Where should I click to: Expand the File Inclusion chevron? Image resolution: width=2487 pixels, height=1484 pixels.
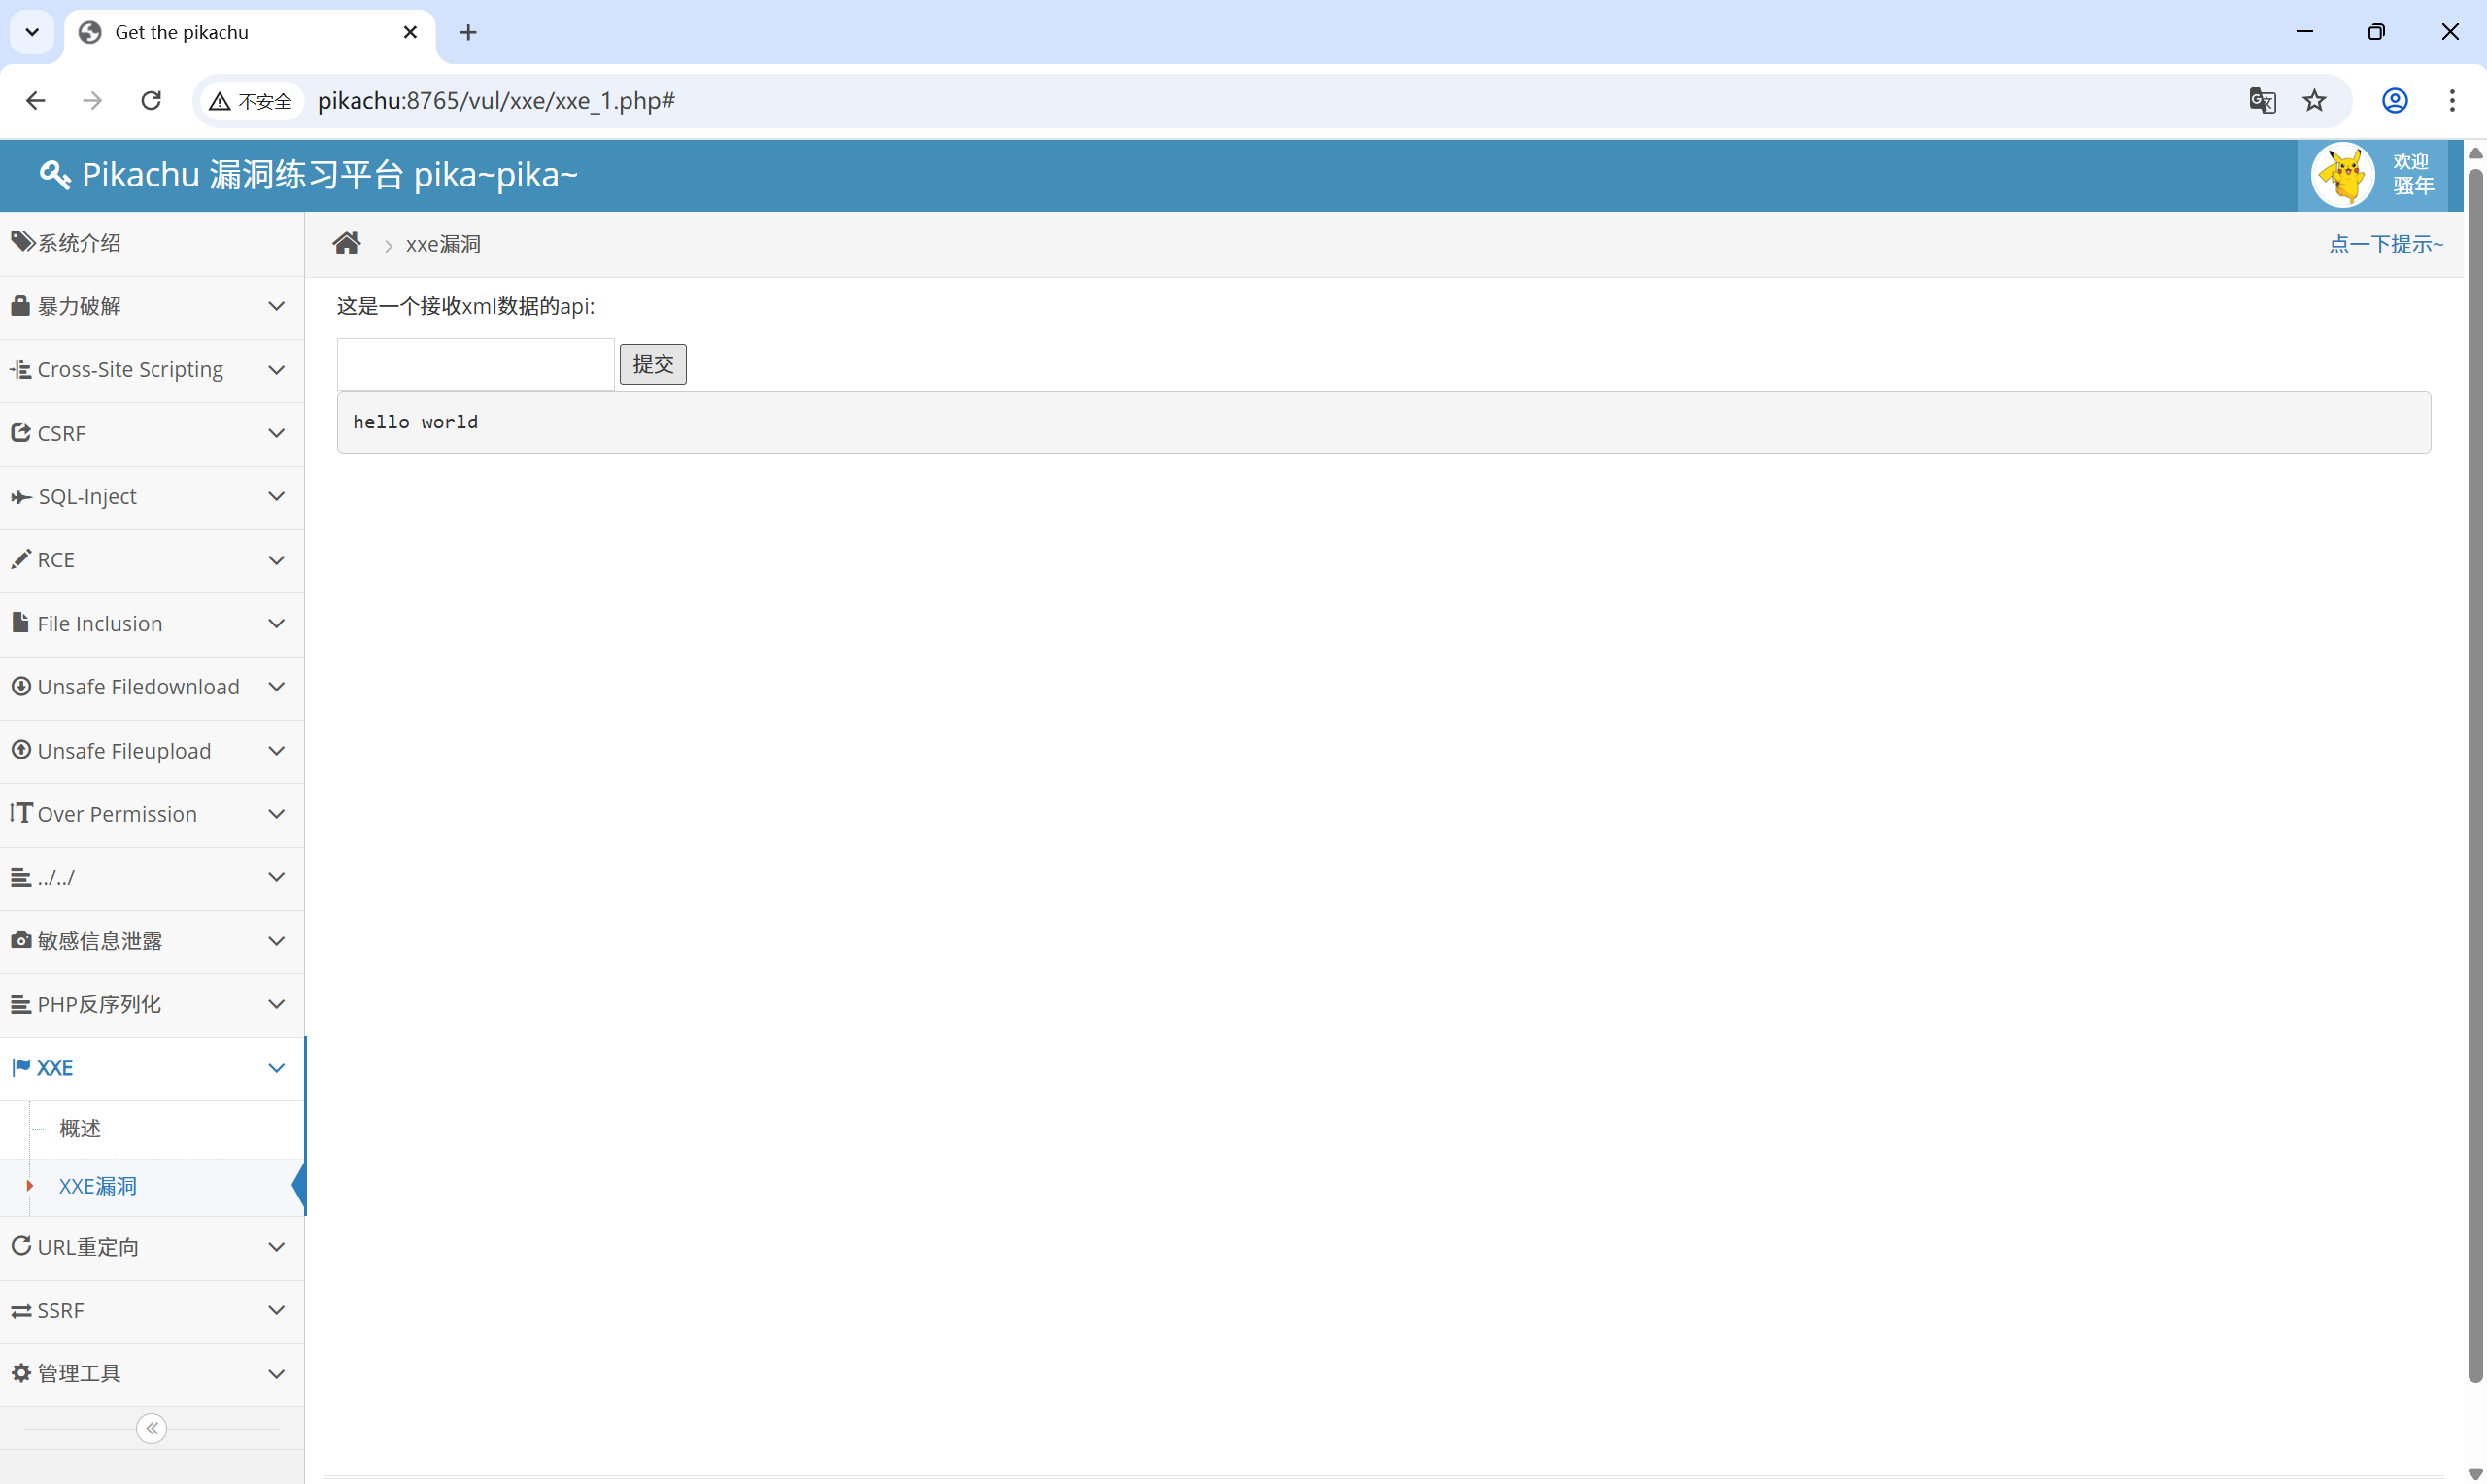click(x=276, y=624)
